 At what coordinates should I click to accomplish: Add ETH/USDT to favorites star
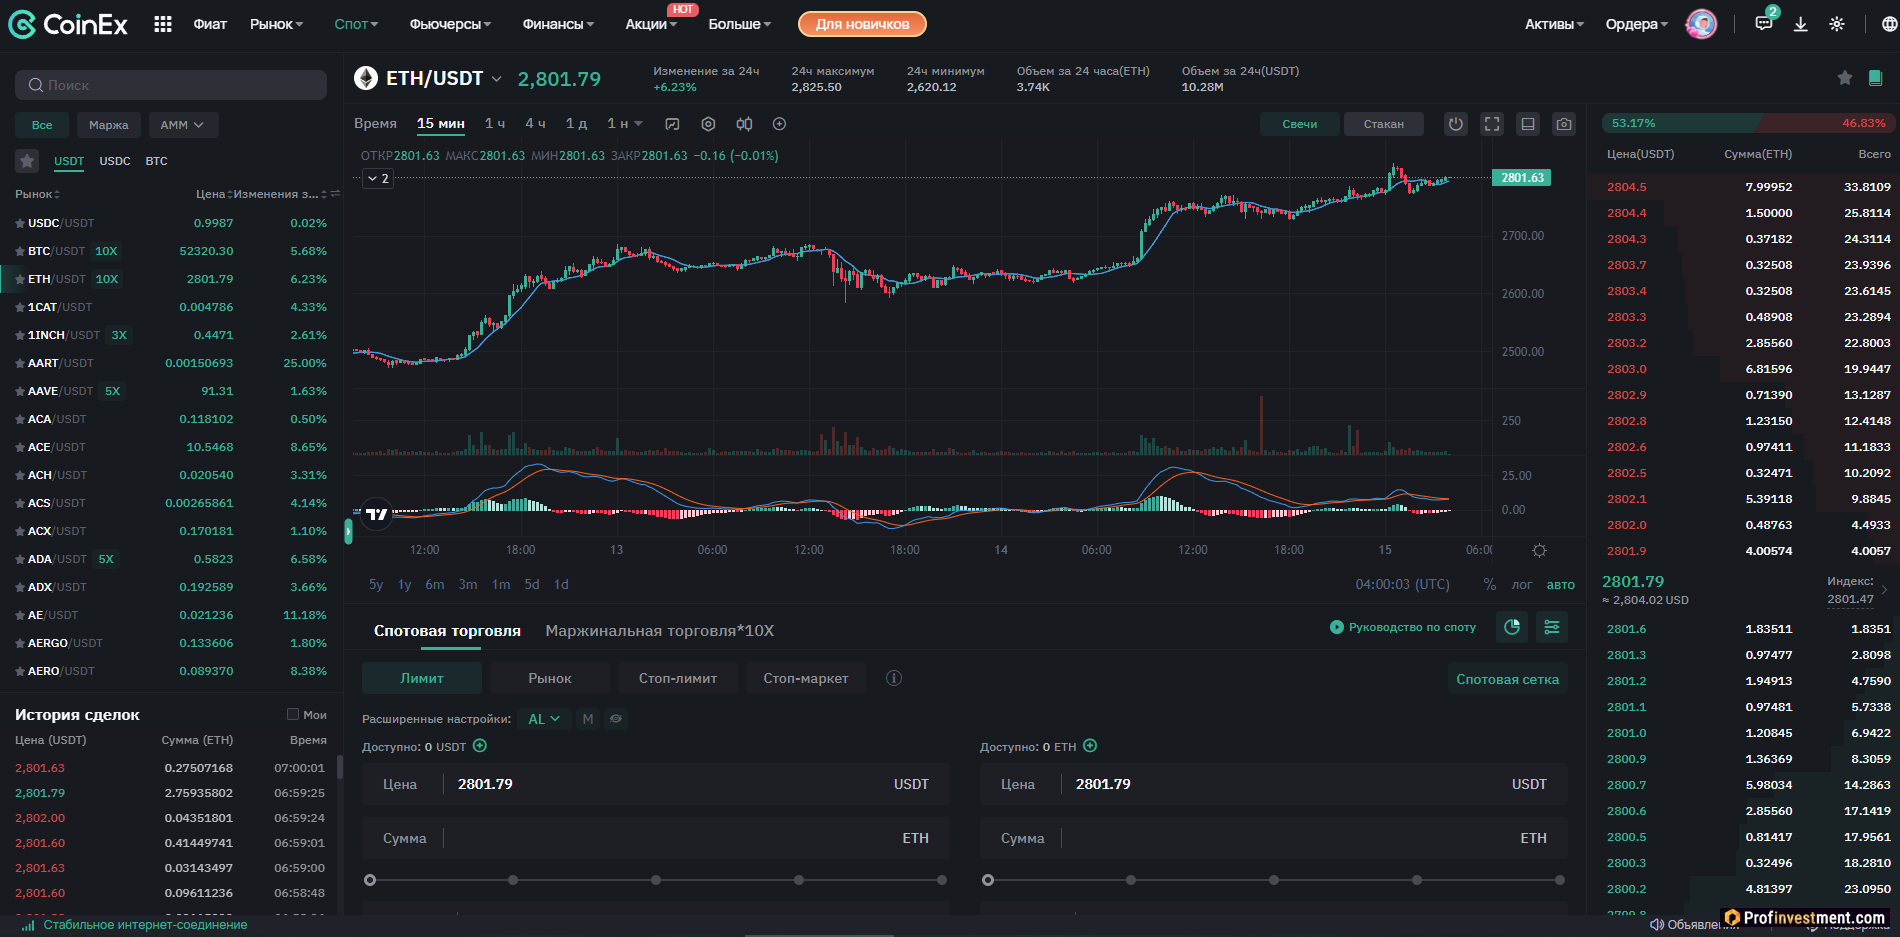tap(1845, 77)
